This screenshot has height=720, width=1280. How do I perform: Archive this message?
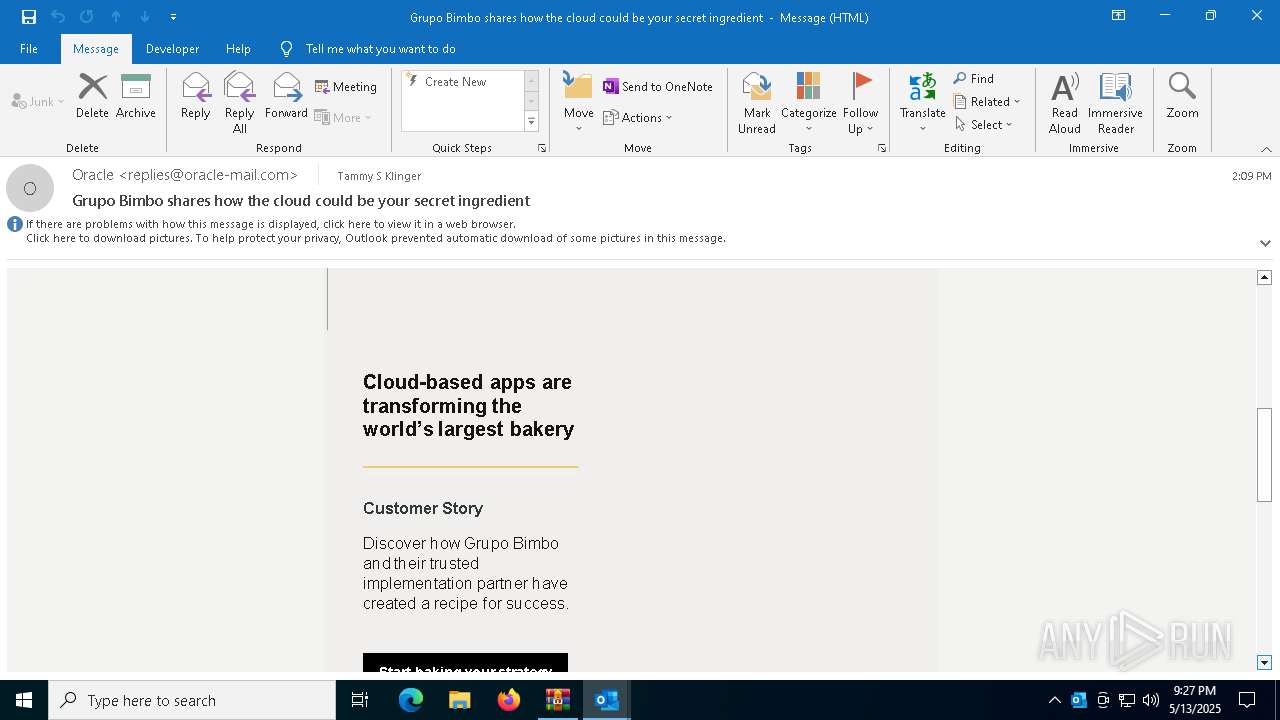click(x=136, y=97)
